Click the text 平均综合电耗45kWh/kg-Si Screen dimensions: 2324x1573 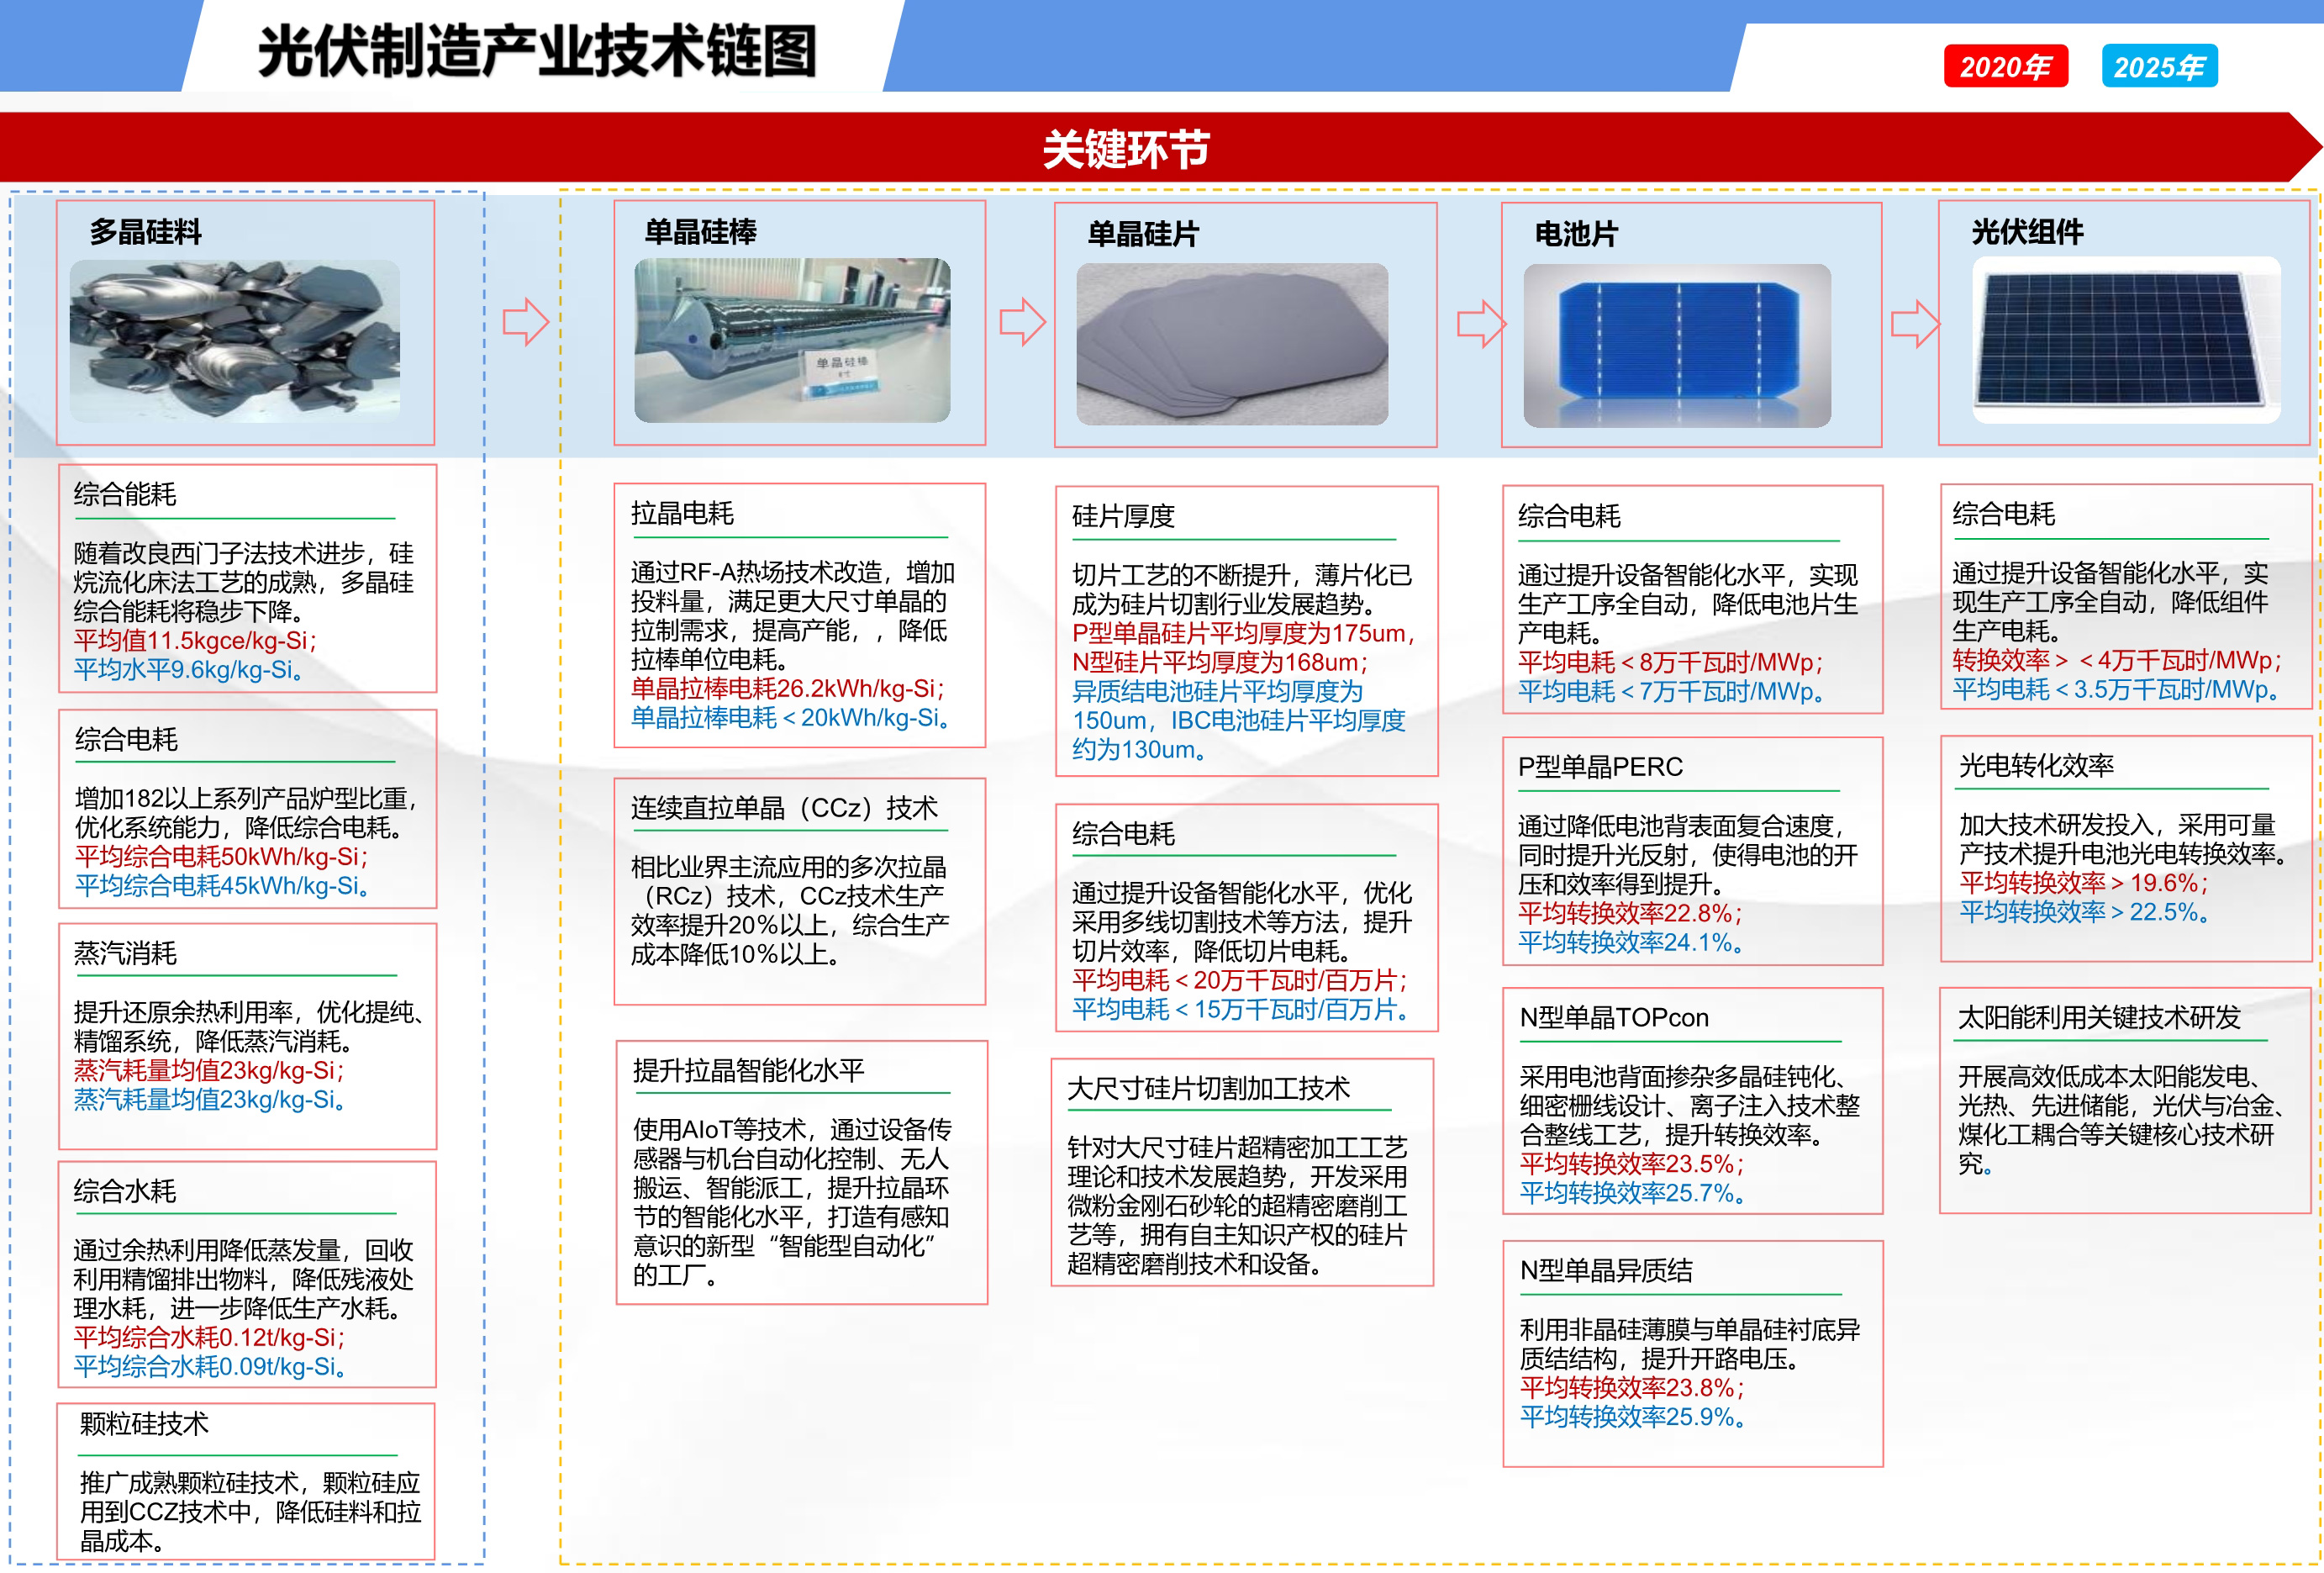223,885
